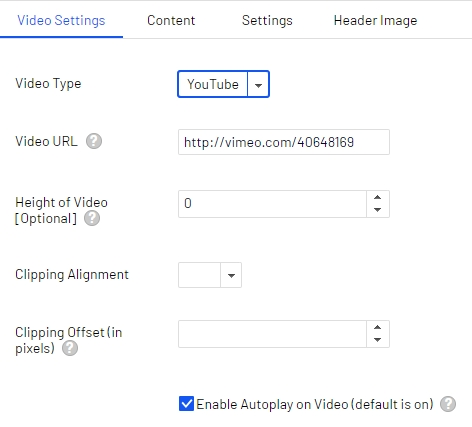Increase Clipping Offset with up arrow
This screenshot has width=472, height=427.
(378, 327)
